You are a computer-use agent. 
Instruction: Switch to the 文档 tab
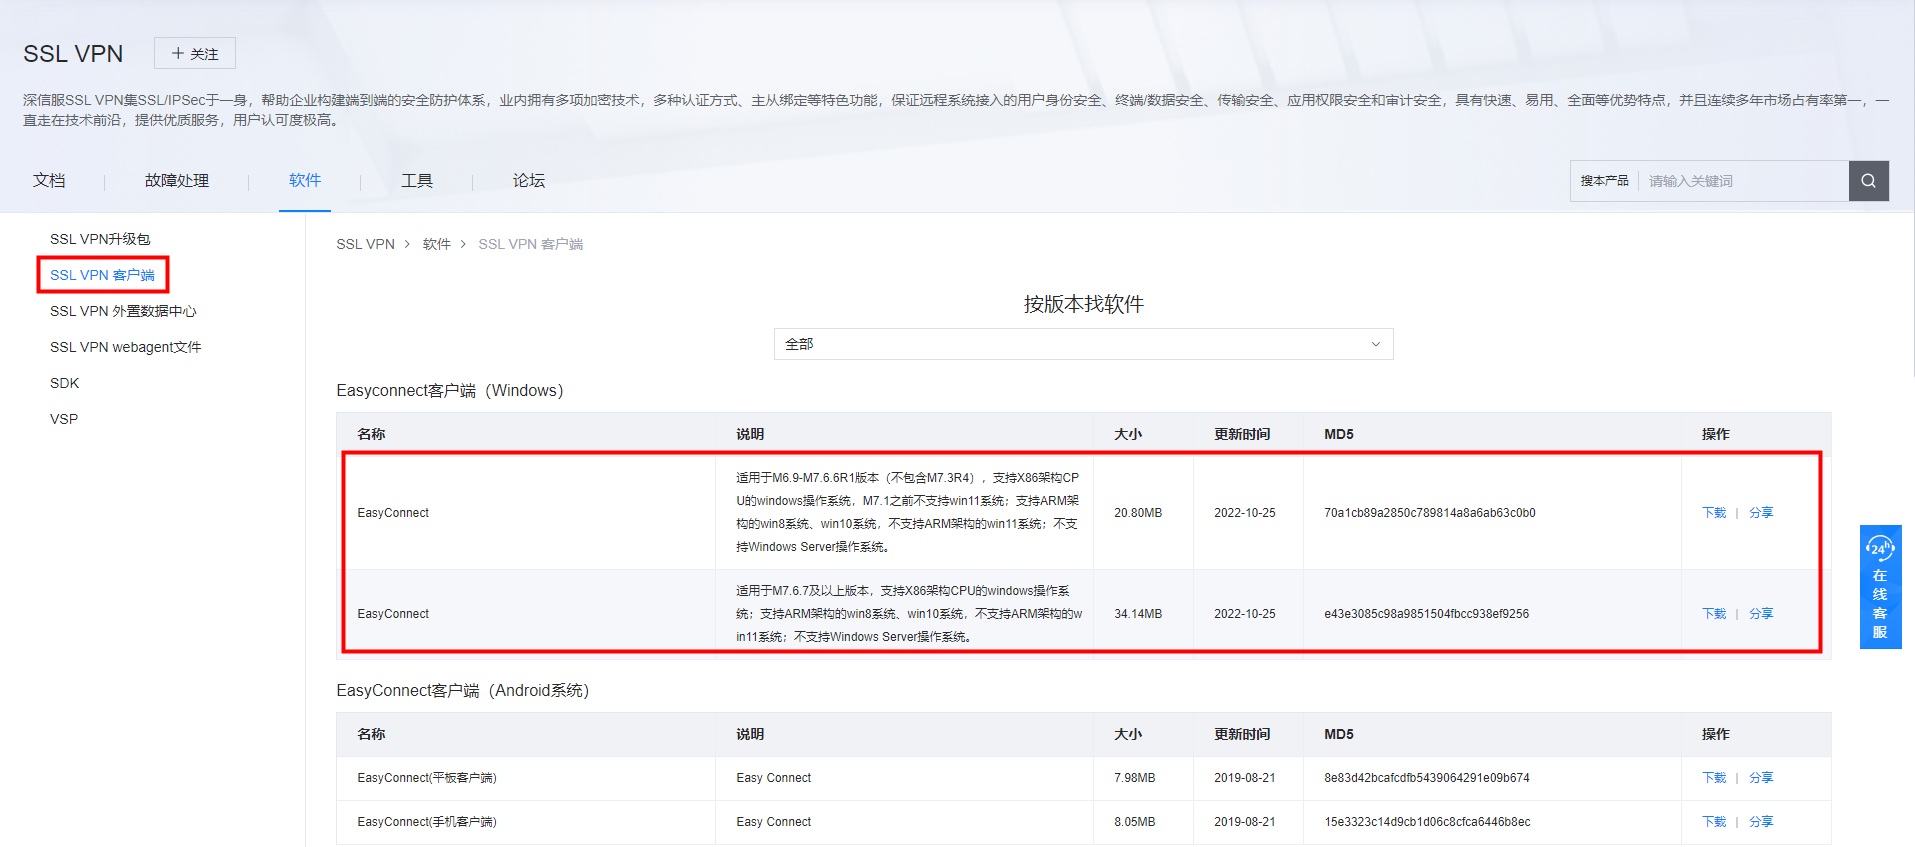tap(49, 181)
